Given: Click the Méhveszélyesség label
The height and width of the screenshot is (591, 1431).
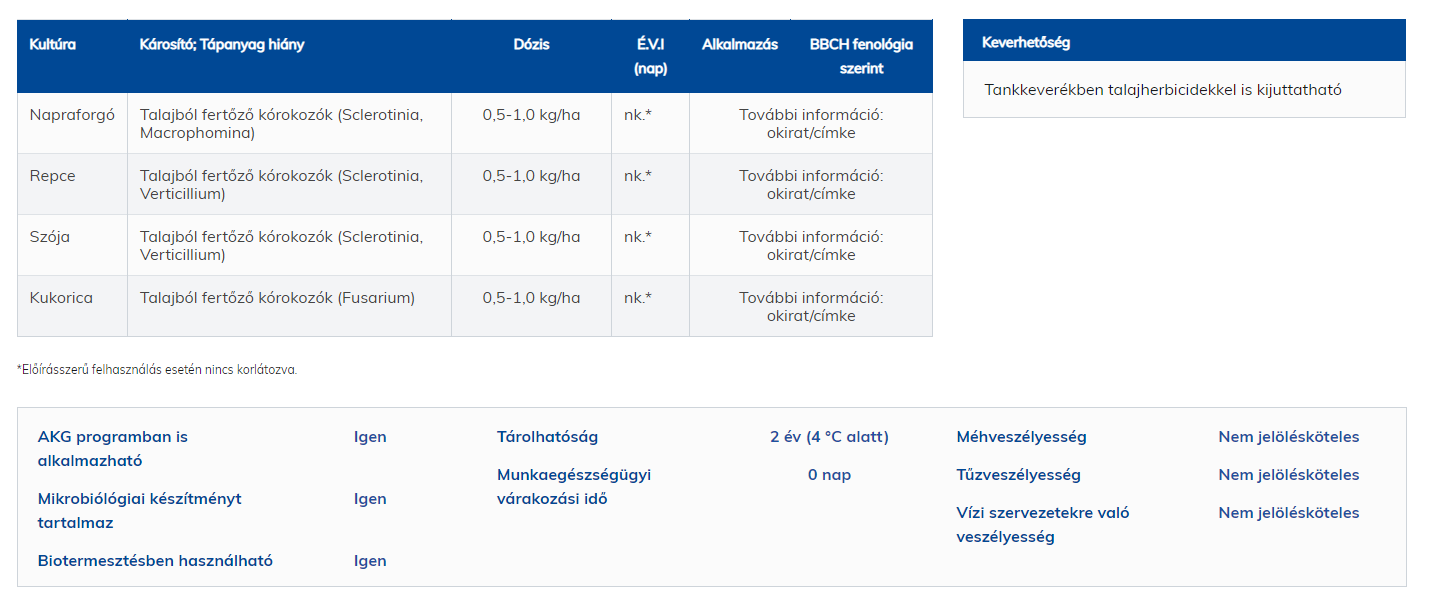Looking at the screenshot, I should click(1021, 437).
